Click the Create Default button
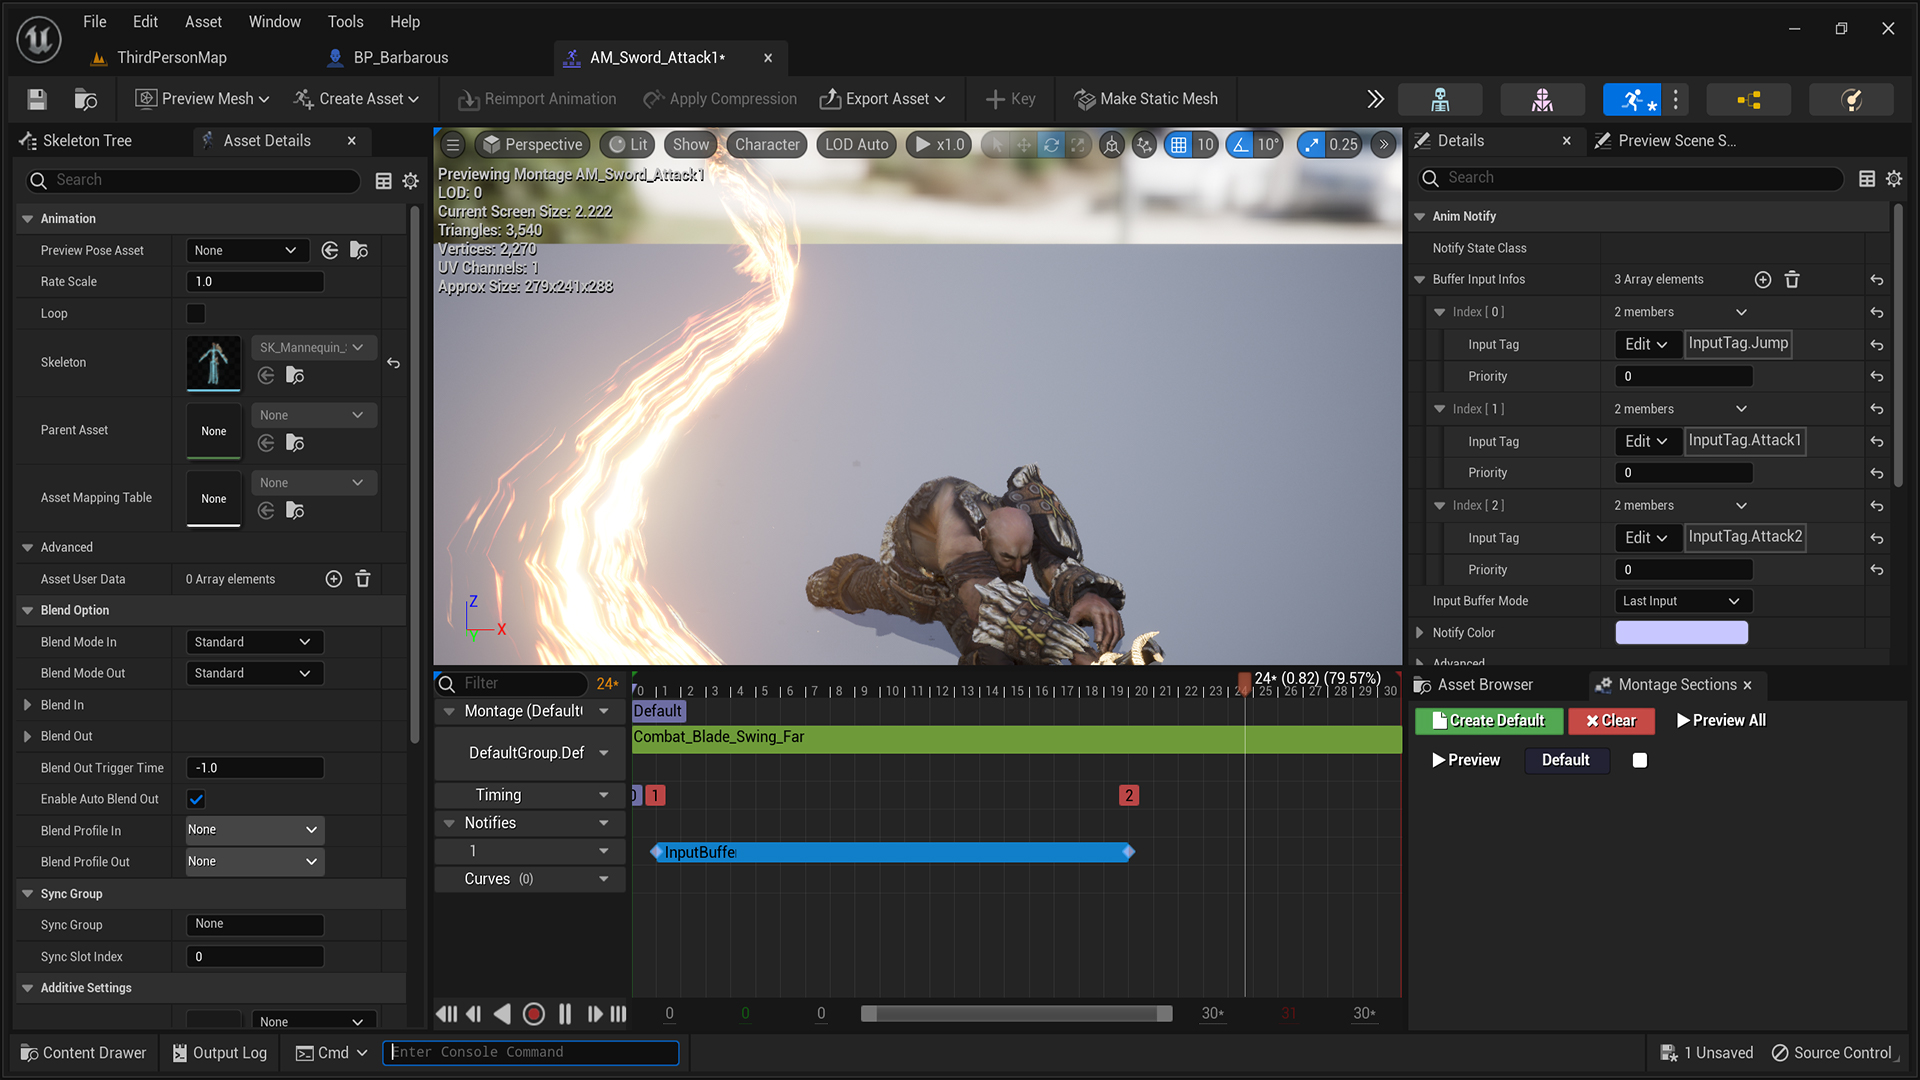1920x1080 pixels. click(1488, 720)
